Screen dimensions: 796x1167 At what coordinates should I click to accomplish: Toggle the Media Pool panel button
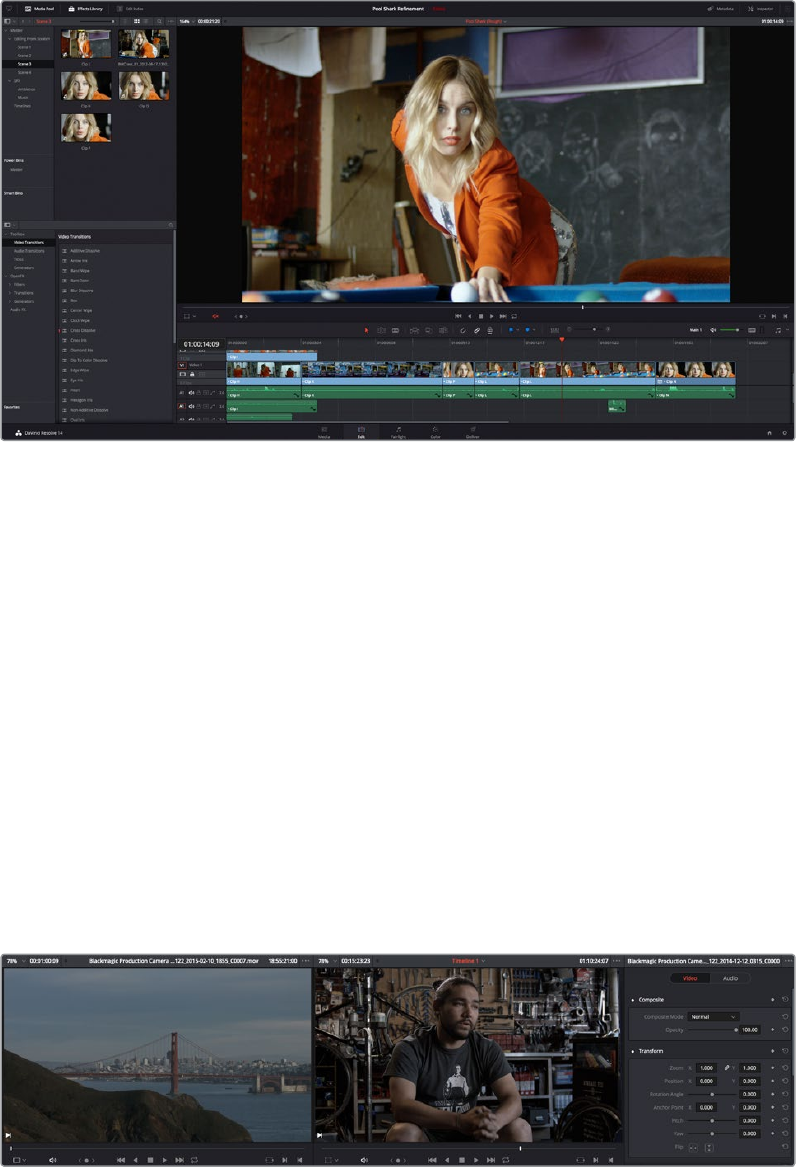pyautogui.click(x=40, y=9)
